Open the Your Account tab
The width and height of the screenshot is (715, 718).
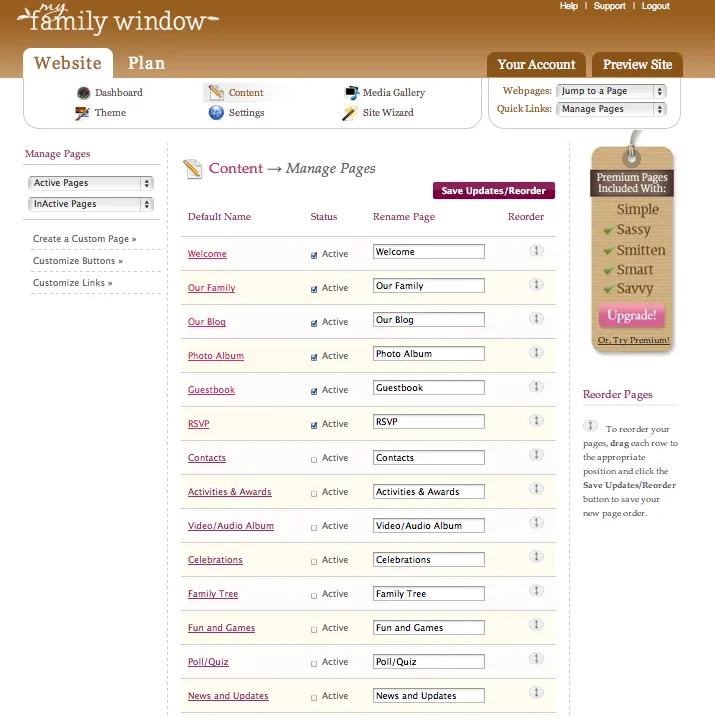536,65
